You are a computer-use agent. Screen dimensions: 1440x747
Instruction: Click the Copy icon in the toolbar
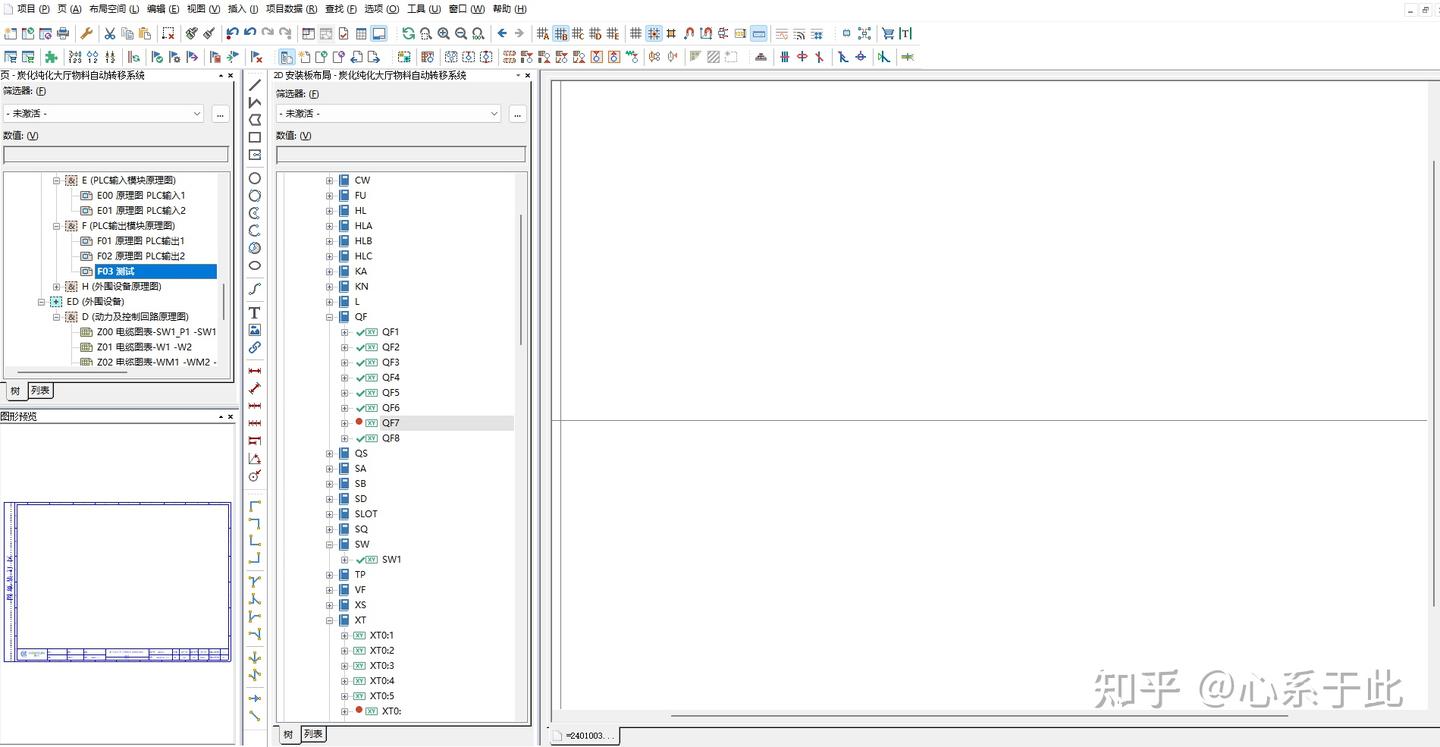(x=127, y=33)
